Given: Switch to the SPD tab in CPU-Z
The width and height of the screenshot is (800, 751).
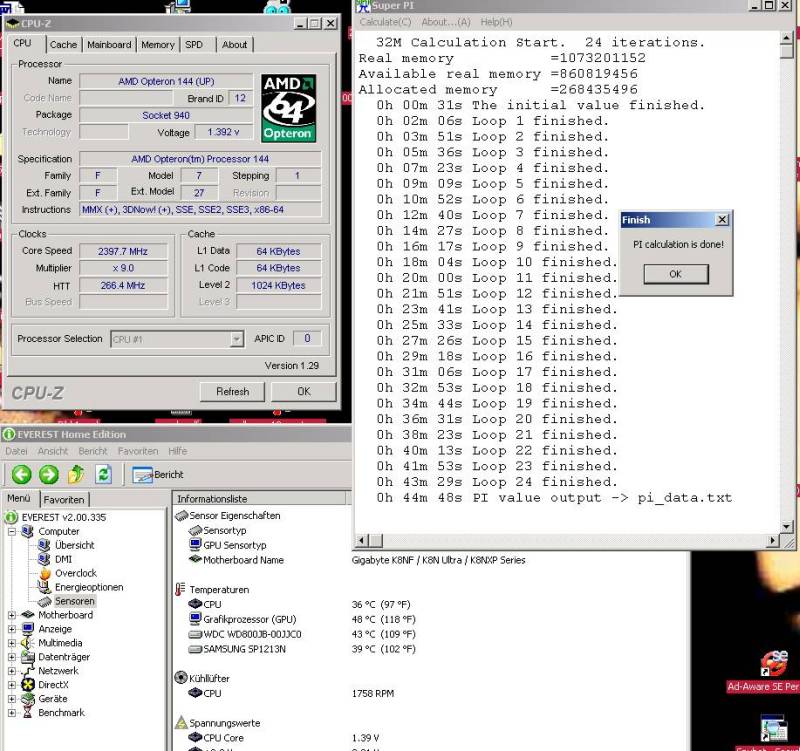Looking at the screenshot, I should pyautogui.click(x=194, y=45).
